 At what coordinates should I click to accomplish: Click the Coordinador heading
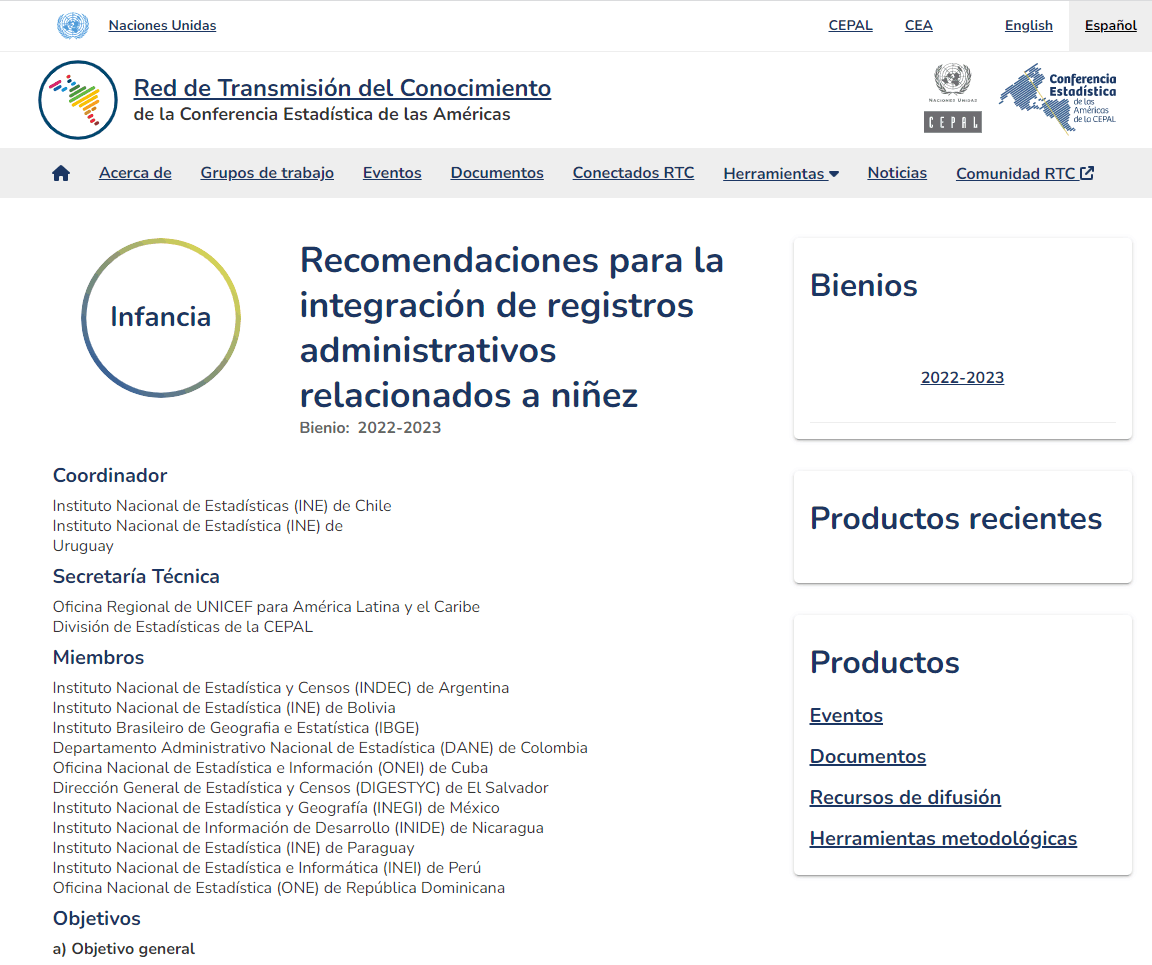(x=110, y=476)
